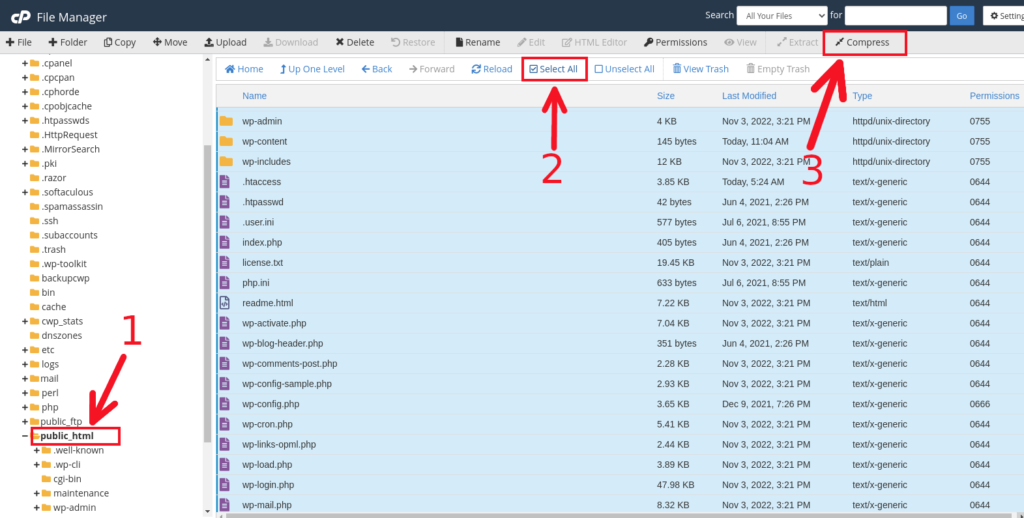Expand the cwp_stats tree folder
The width and height of the screenshot is (1024, 518).
point(25,321)
